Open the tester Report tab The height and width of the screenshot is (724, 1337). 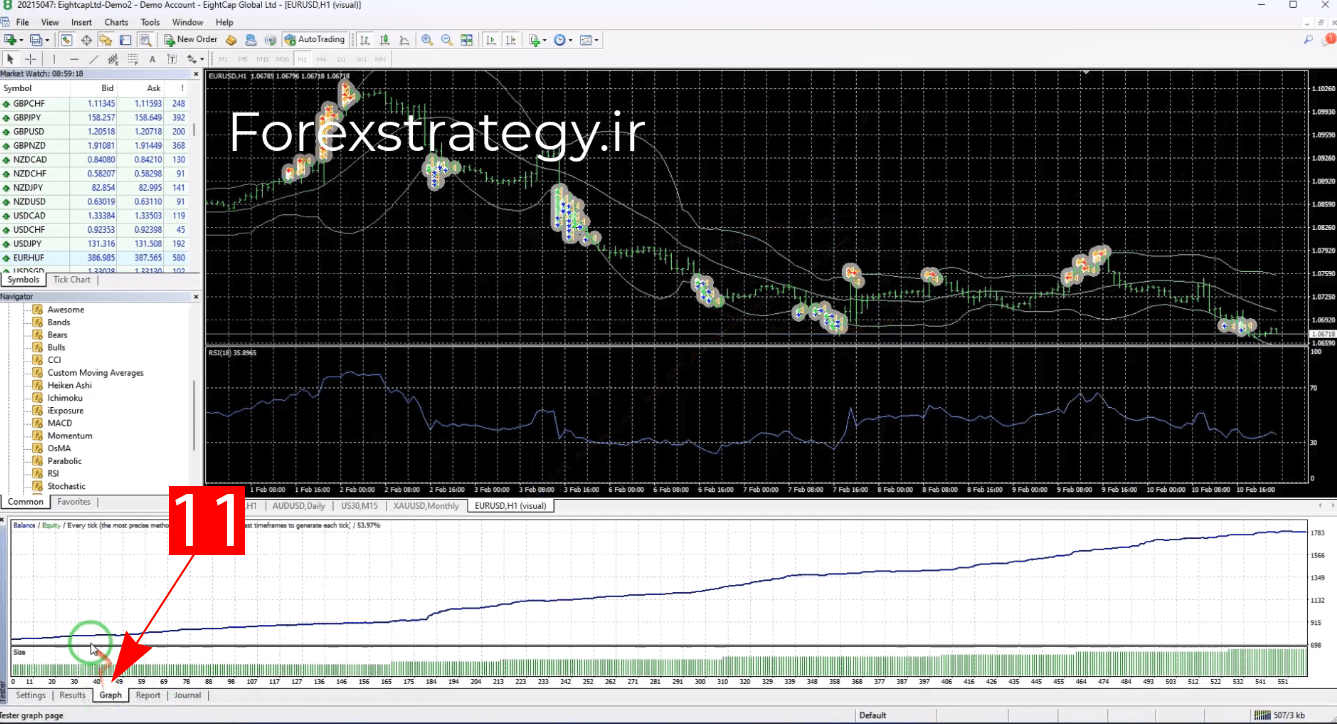tap(148, 695)
